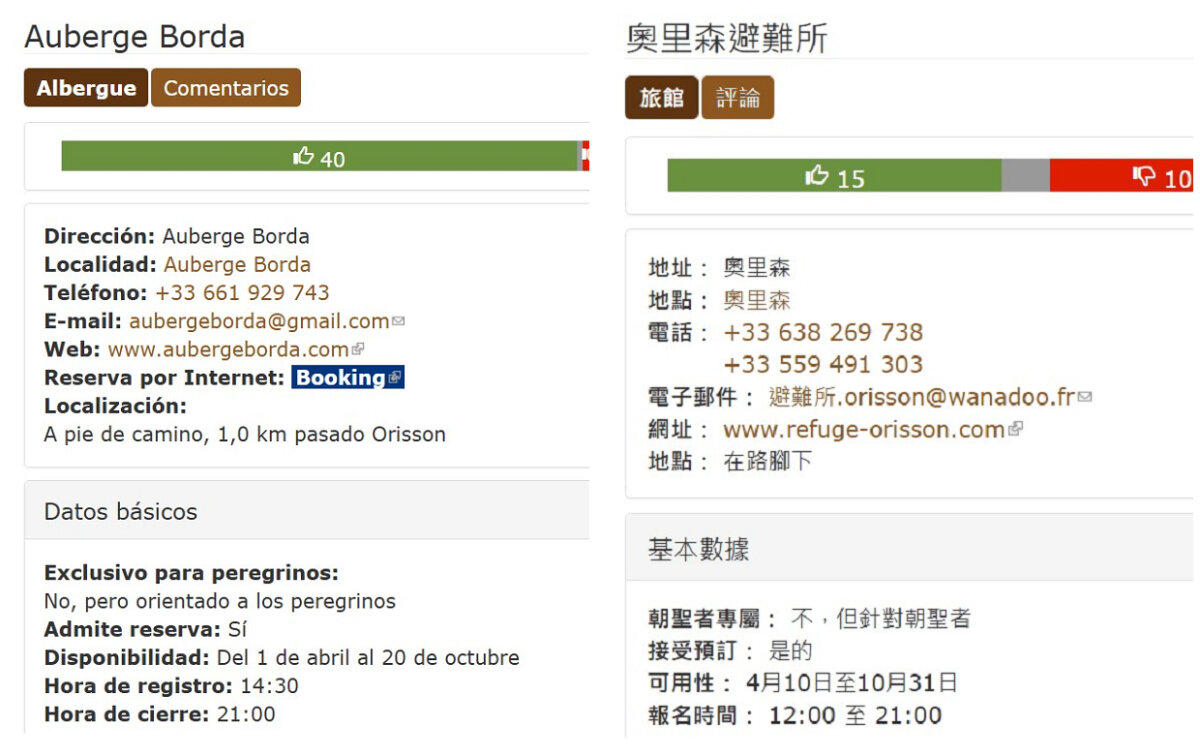This screenshot has width=1200, height=755.
Task: Select the Albergue tab
Action: point(86,88)
